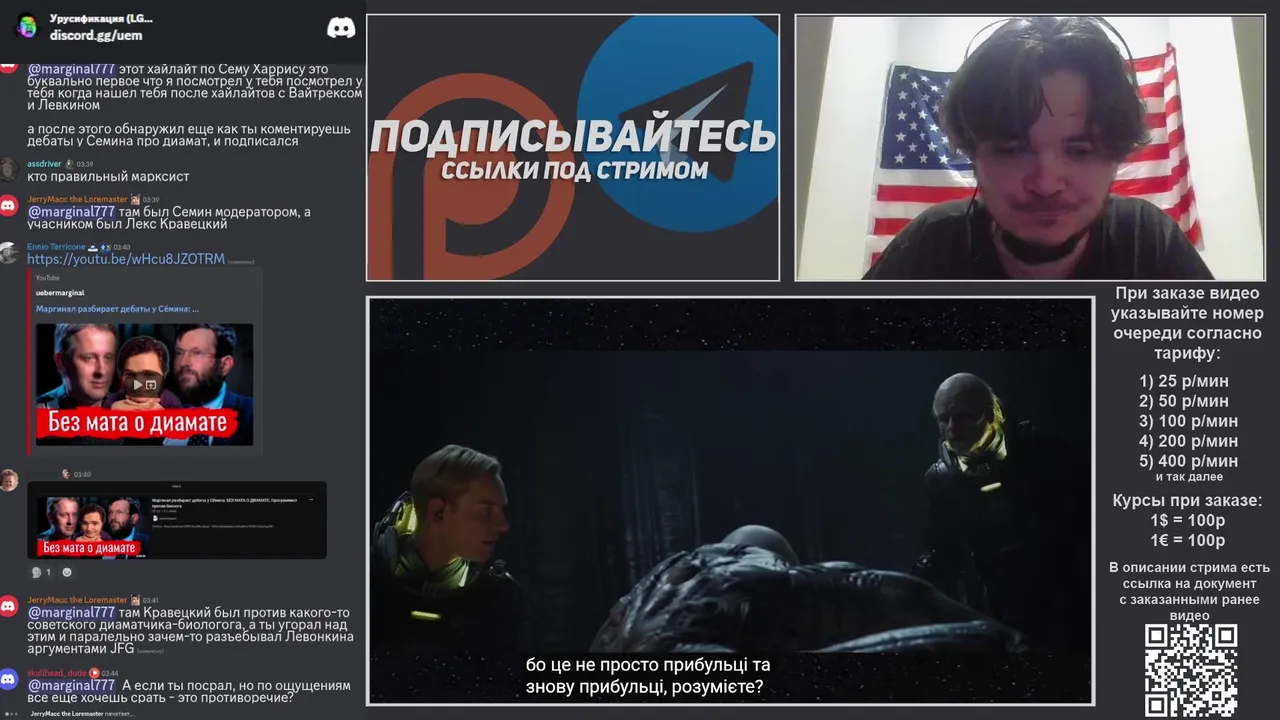Viewport: 1280px width, 720px height.
Task: Click the QR code in the corner
Action: pyautogui.click(x=1191, y=671)
